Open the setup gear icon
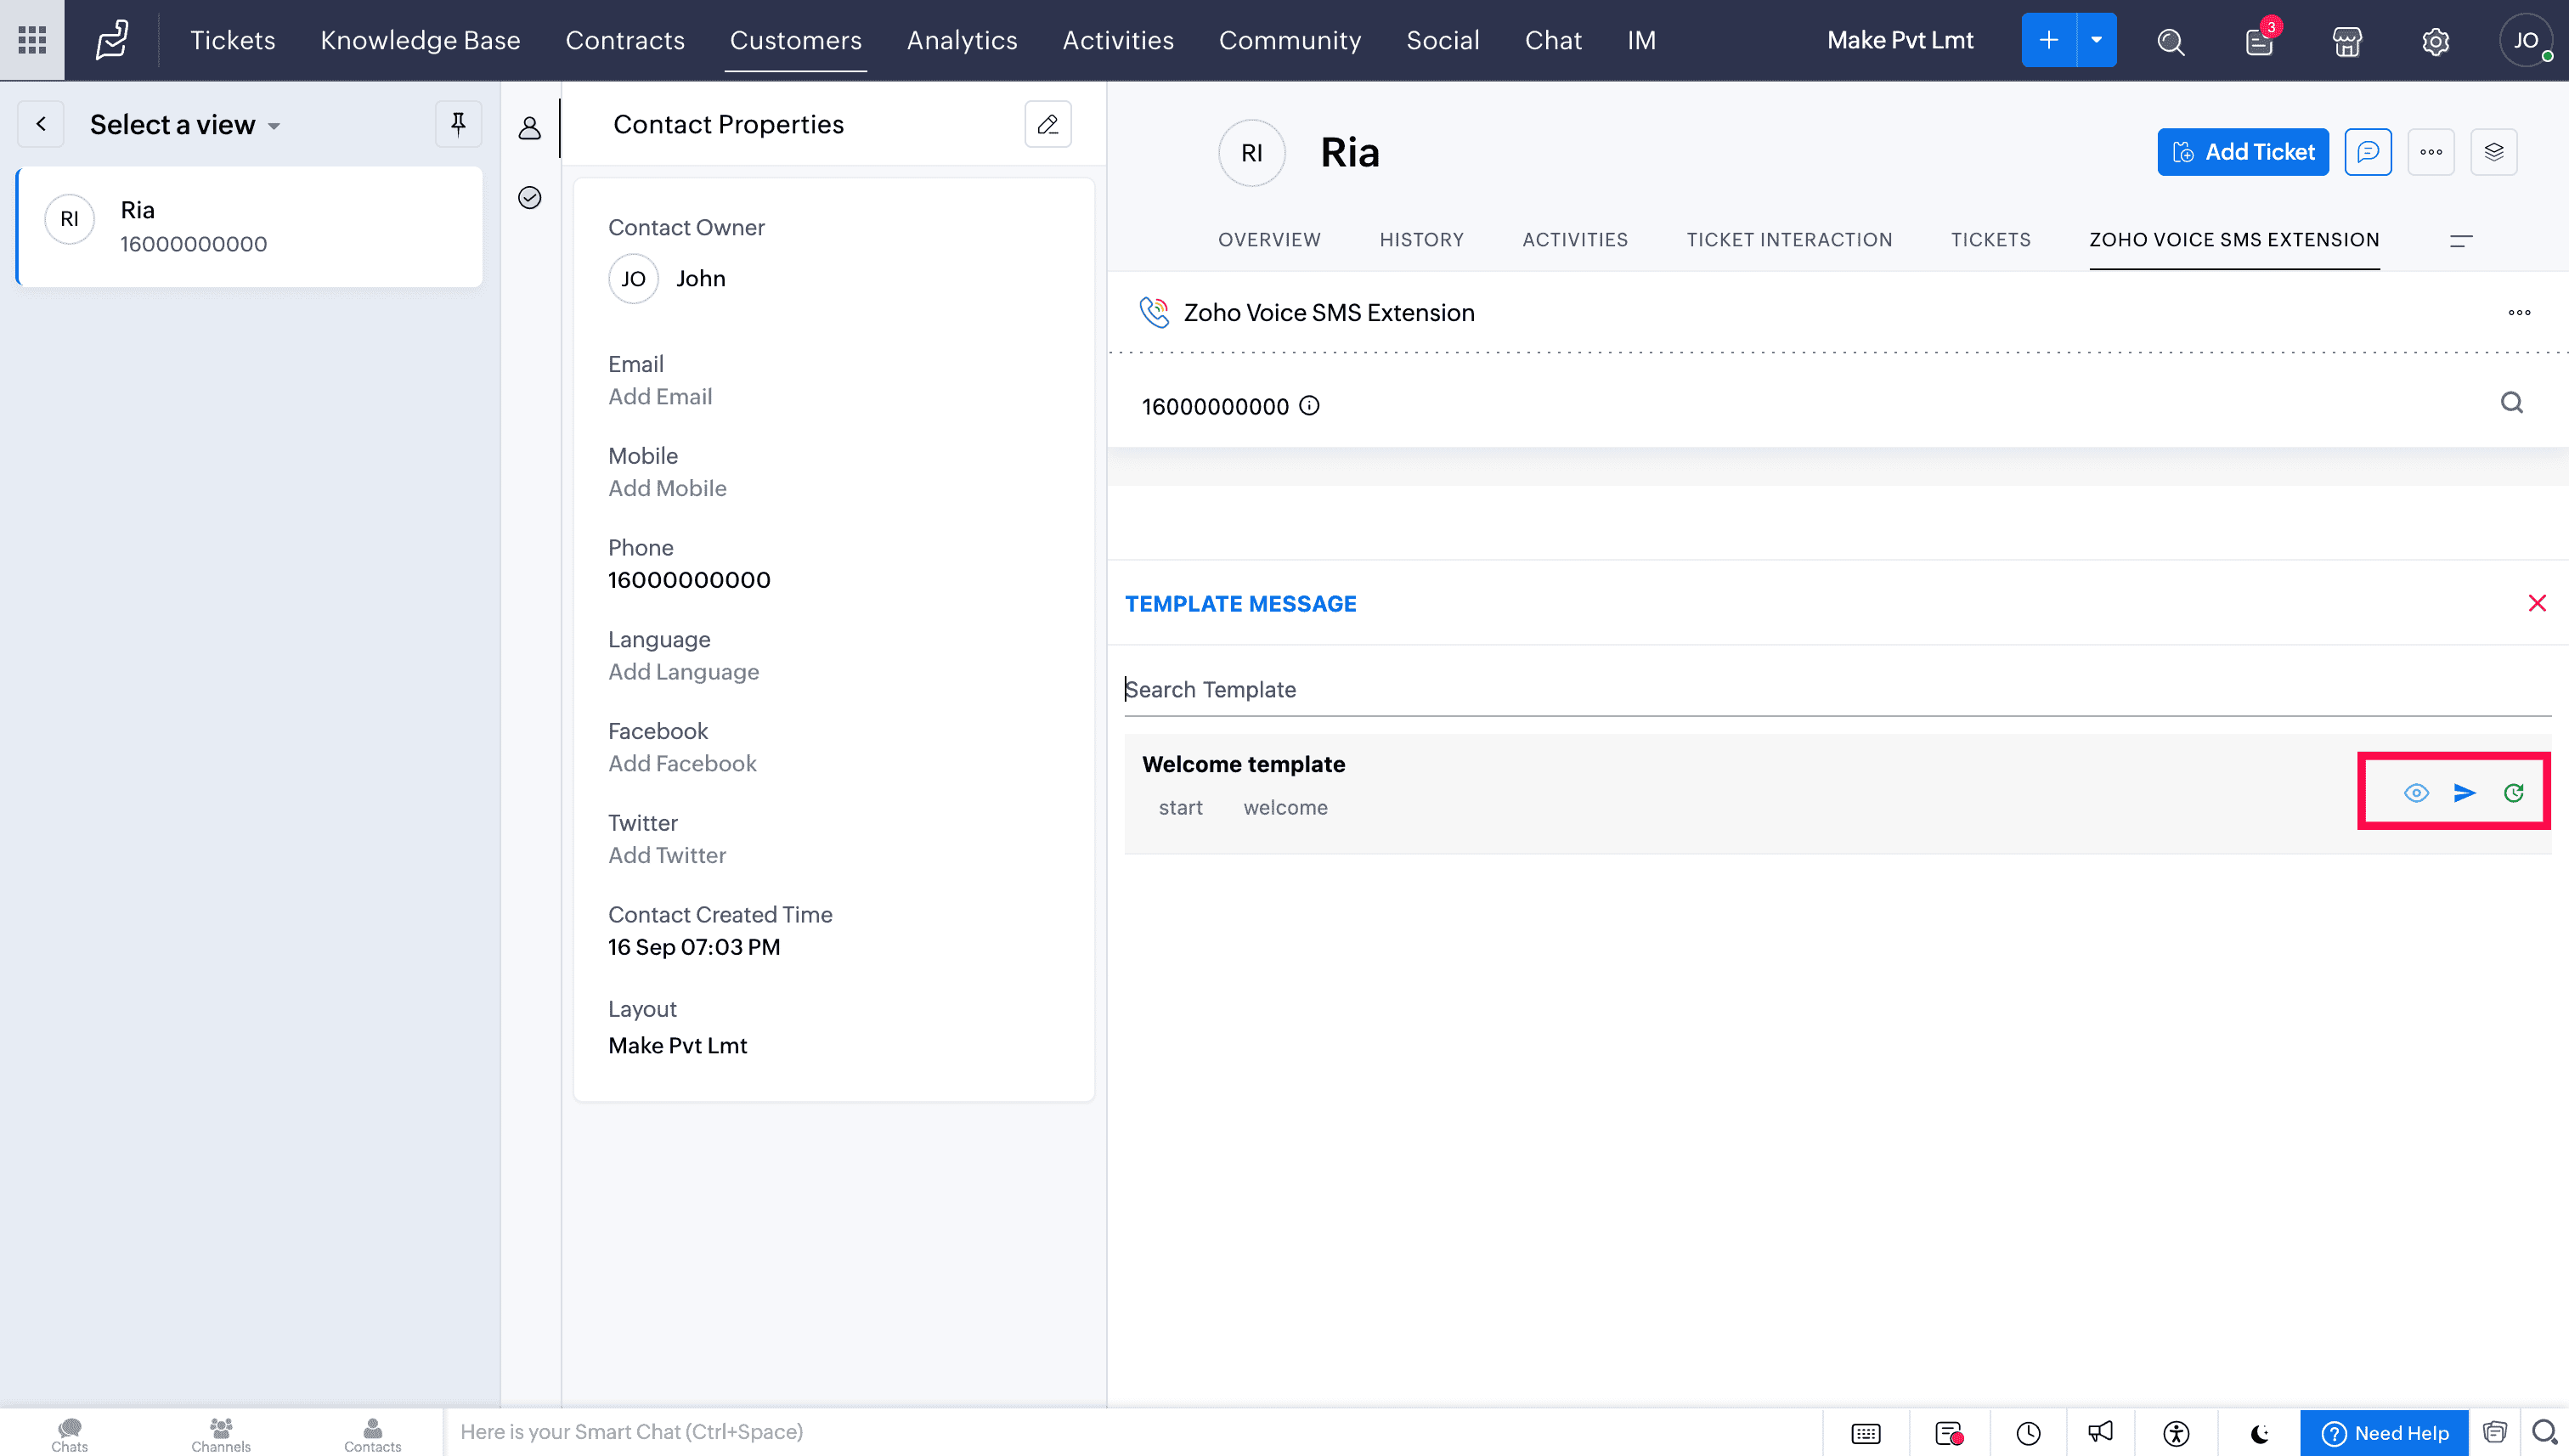 point(2435,41)
